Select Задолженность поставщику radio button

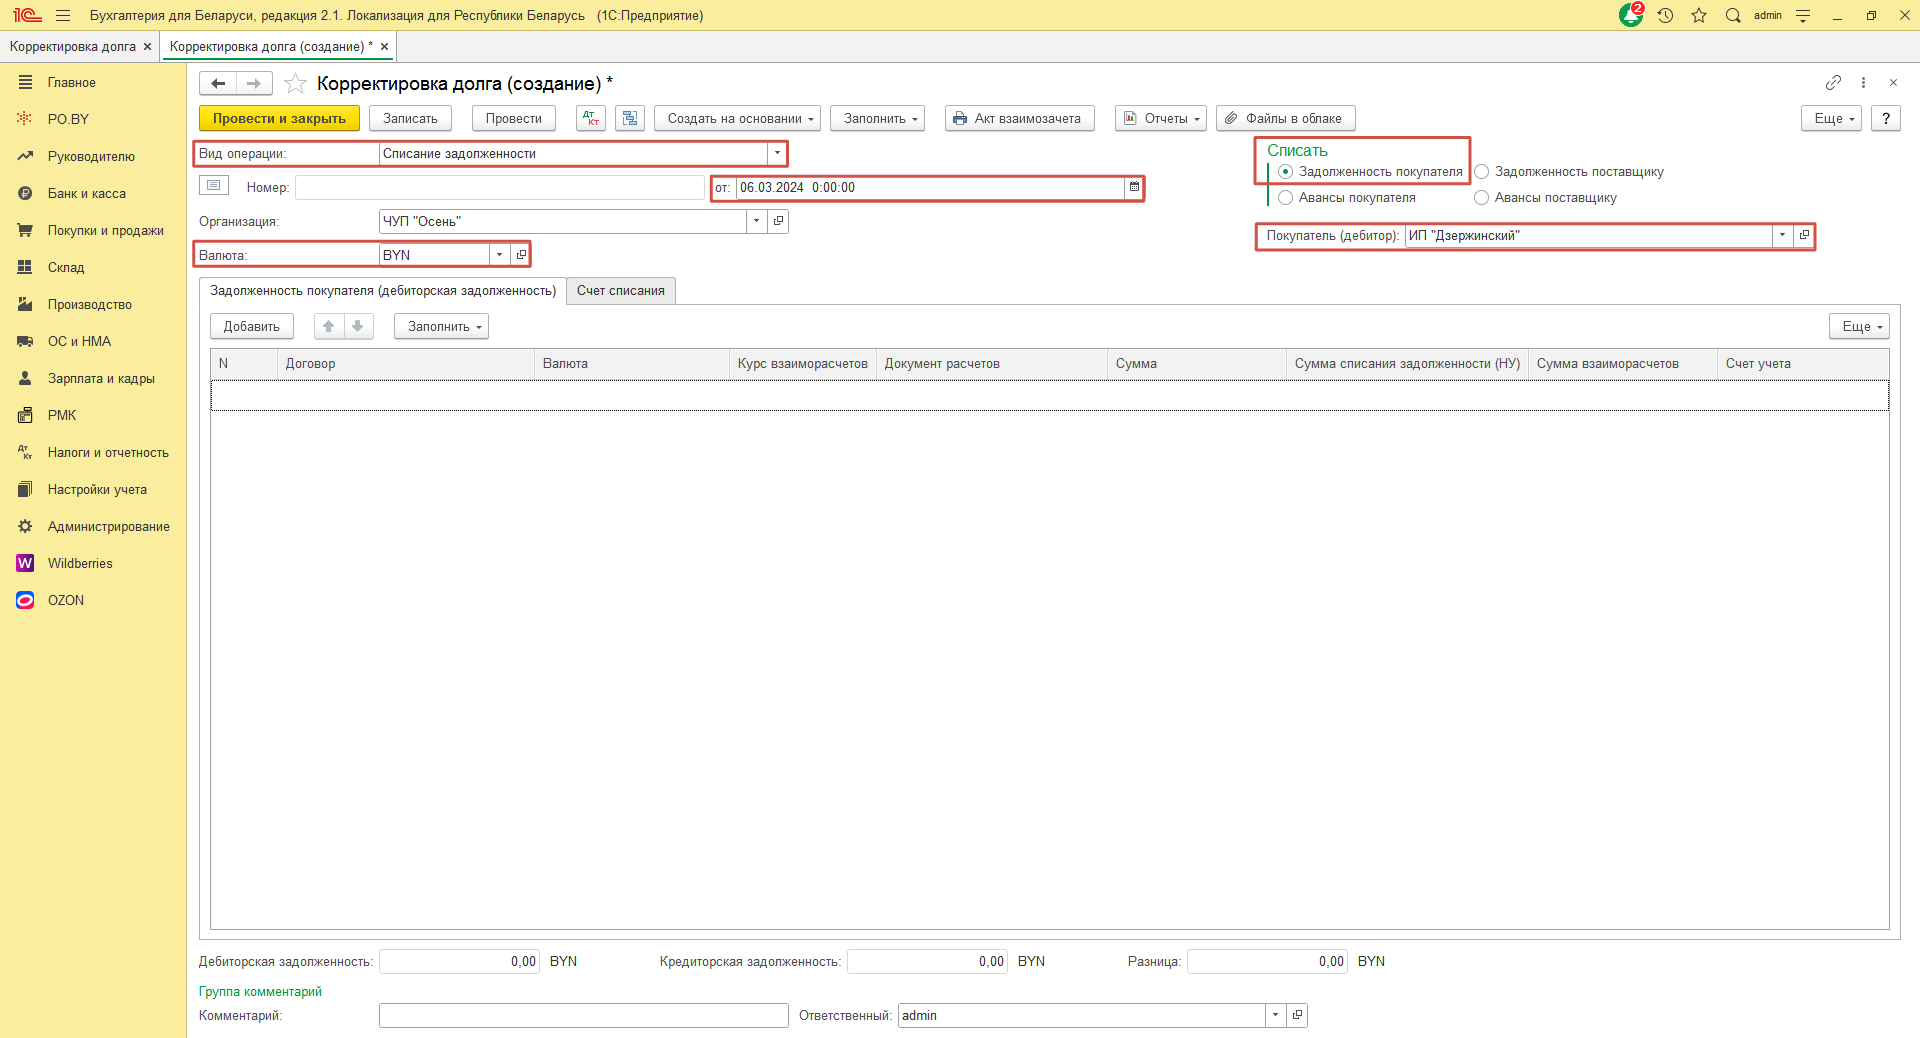click(1481, 172)
